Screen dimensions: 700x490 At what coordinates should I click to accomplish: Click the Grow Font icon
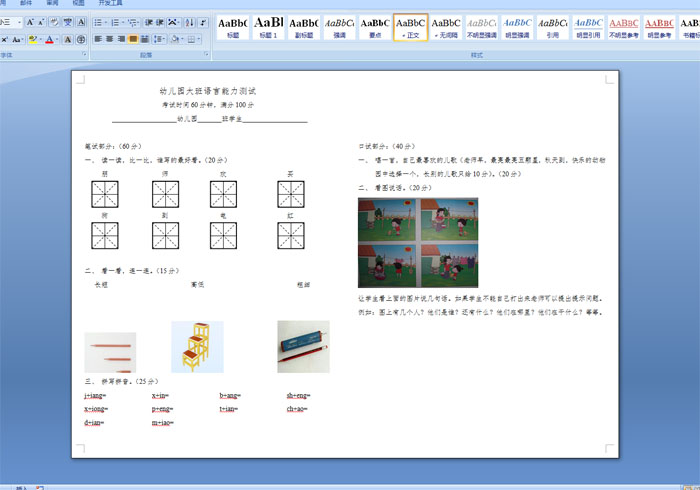point(30,22)
